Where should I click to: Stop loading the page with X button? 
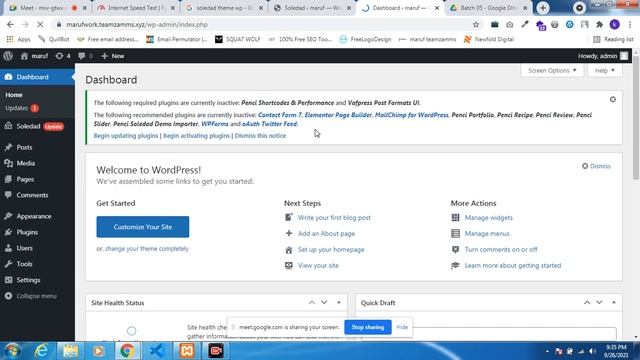(x=40, y=24)
